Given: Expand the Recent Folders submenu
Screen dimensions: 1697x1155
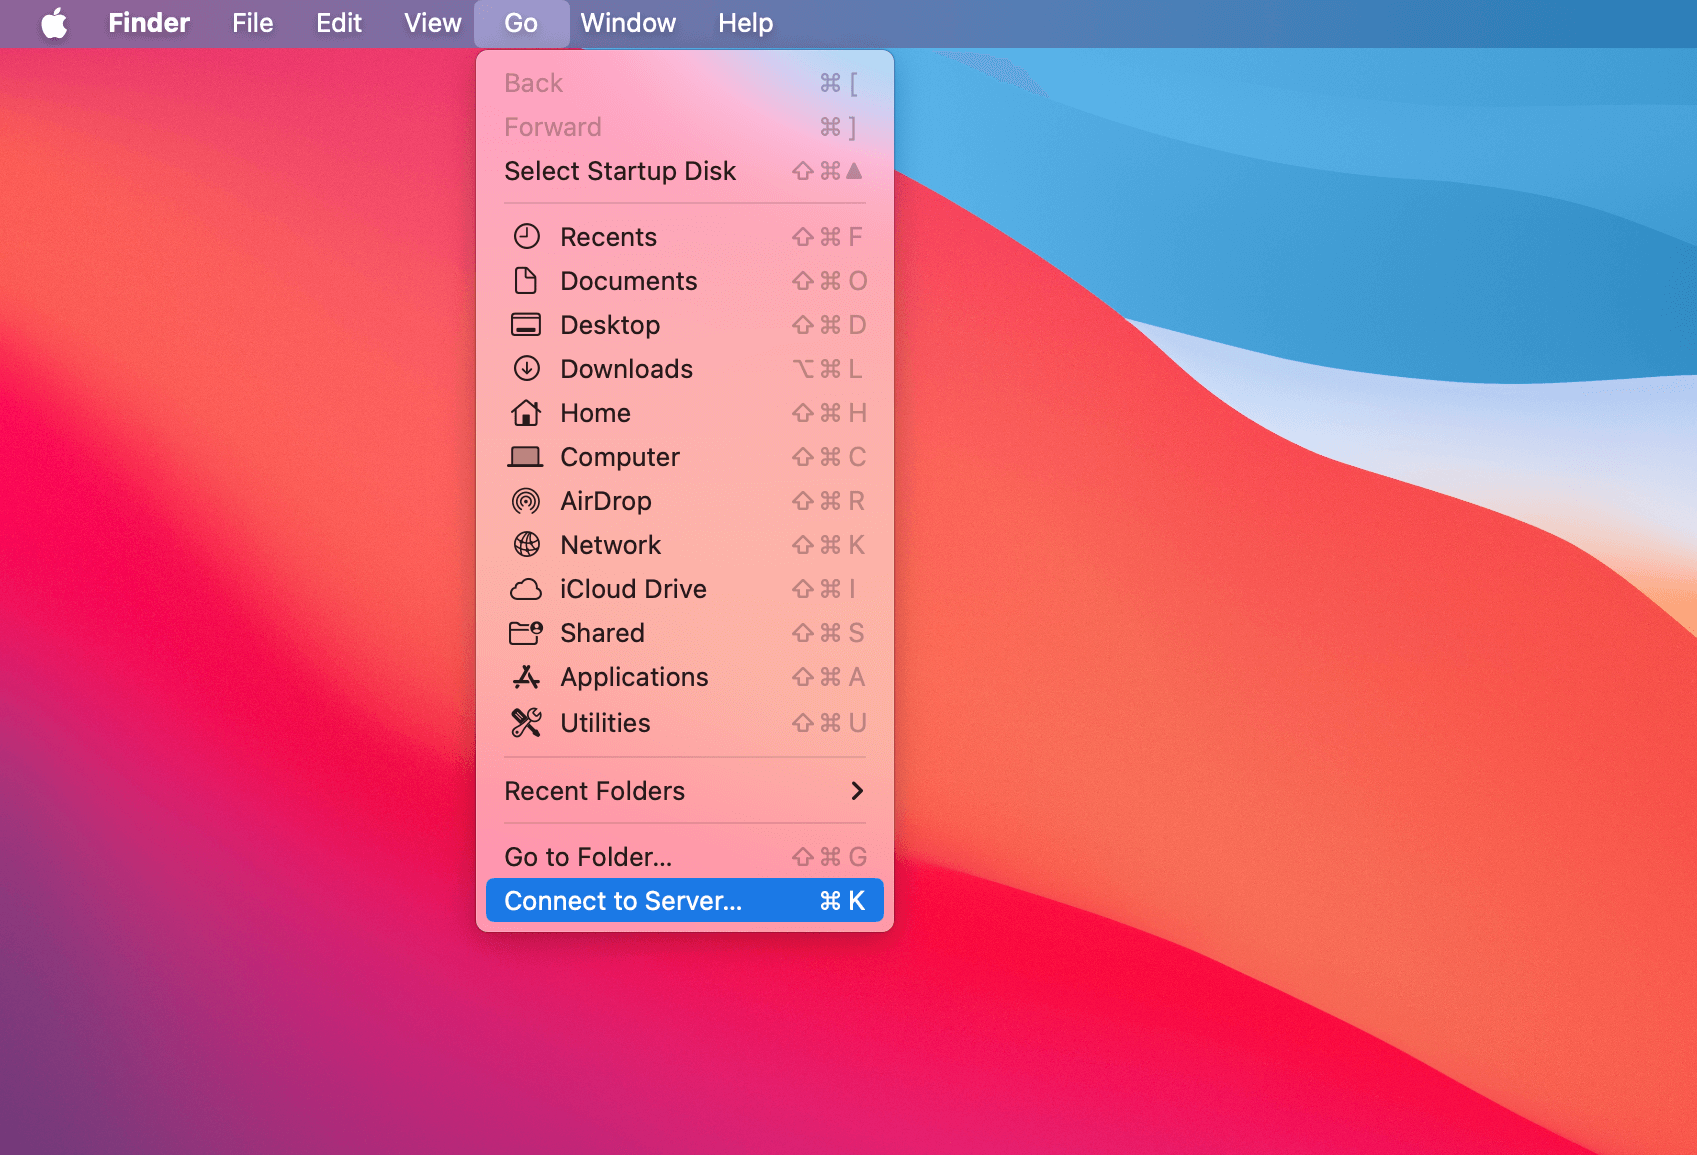Looking at the screenshot, I should [x=682, y=791].
